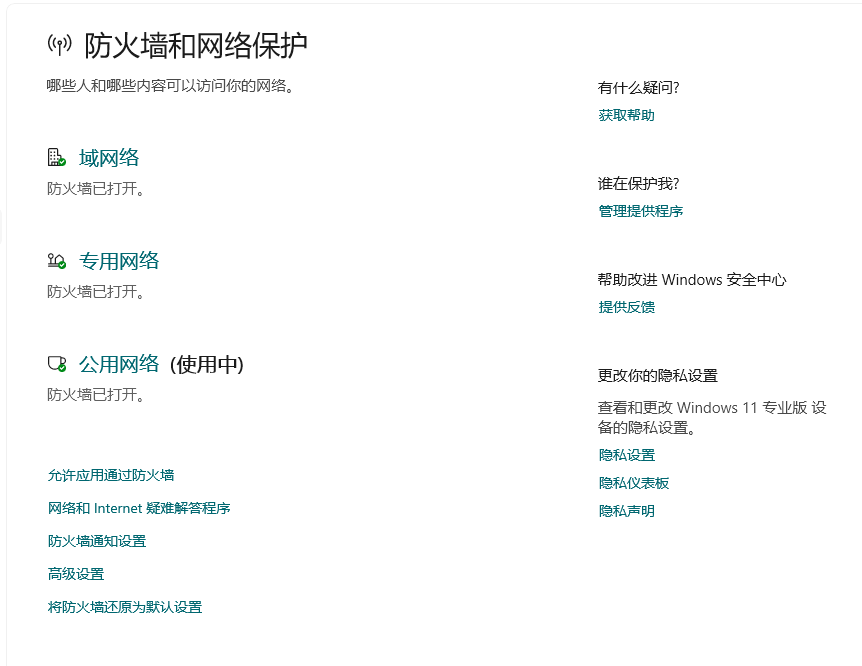Click 将防火墙还原为默认设置
Viewport: 862px width, 666px height.
pyautogui.click(x=125, y=607)
